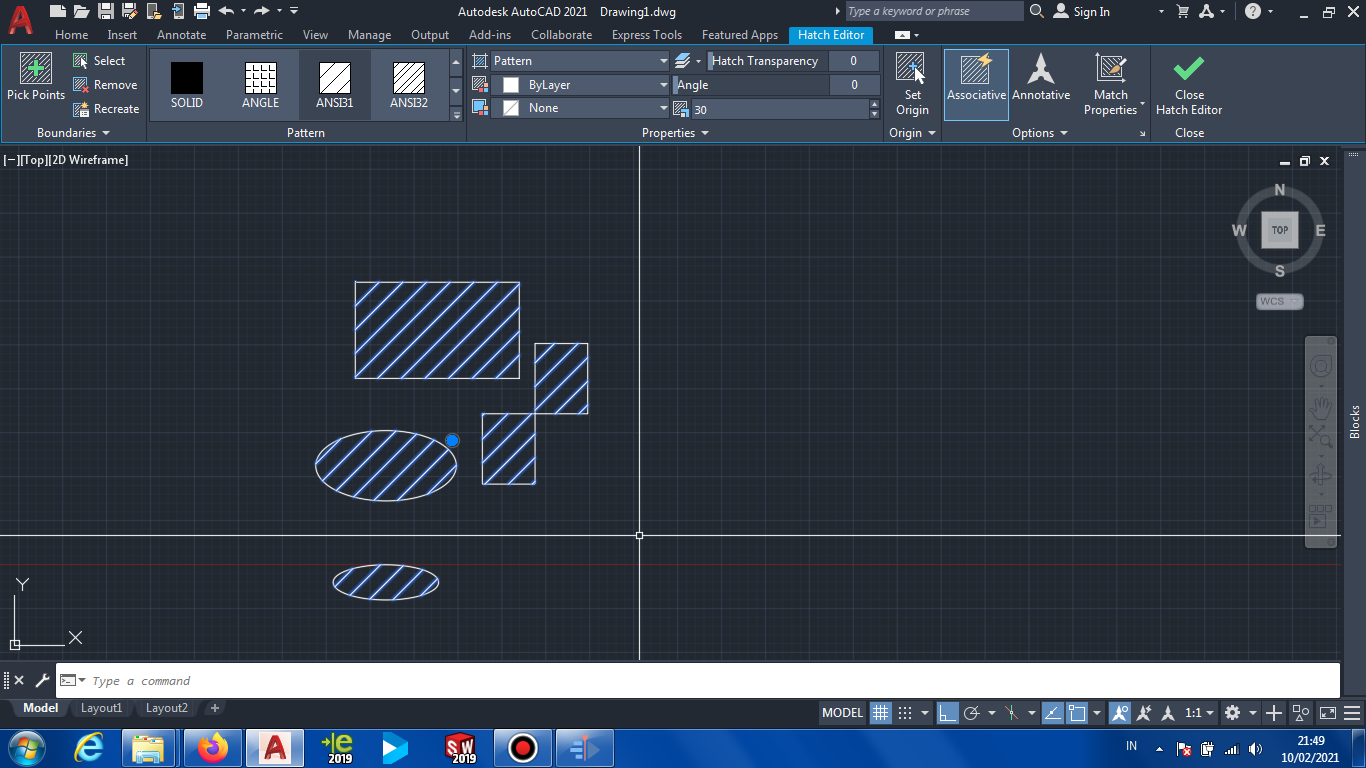This screenshot has width=1366, height=768.
Task: Open the Express Tools menu
Action: click(x=646, y=34)
